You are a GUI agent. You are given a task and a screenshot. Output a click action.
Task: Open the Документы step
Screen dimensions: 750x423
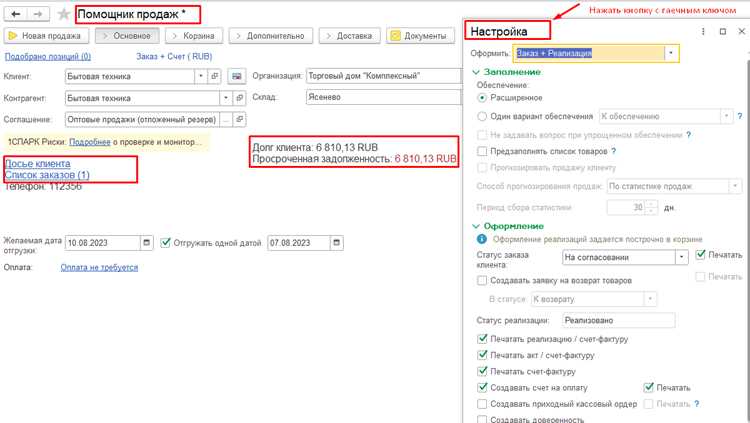tap(420, 36)
